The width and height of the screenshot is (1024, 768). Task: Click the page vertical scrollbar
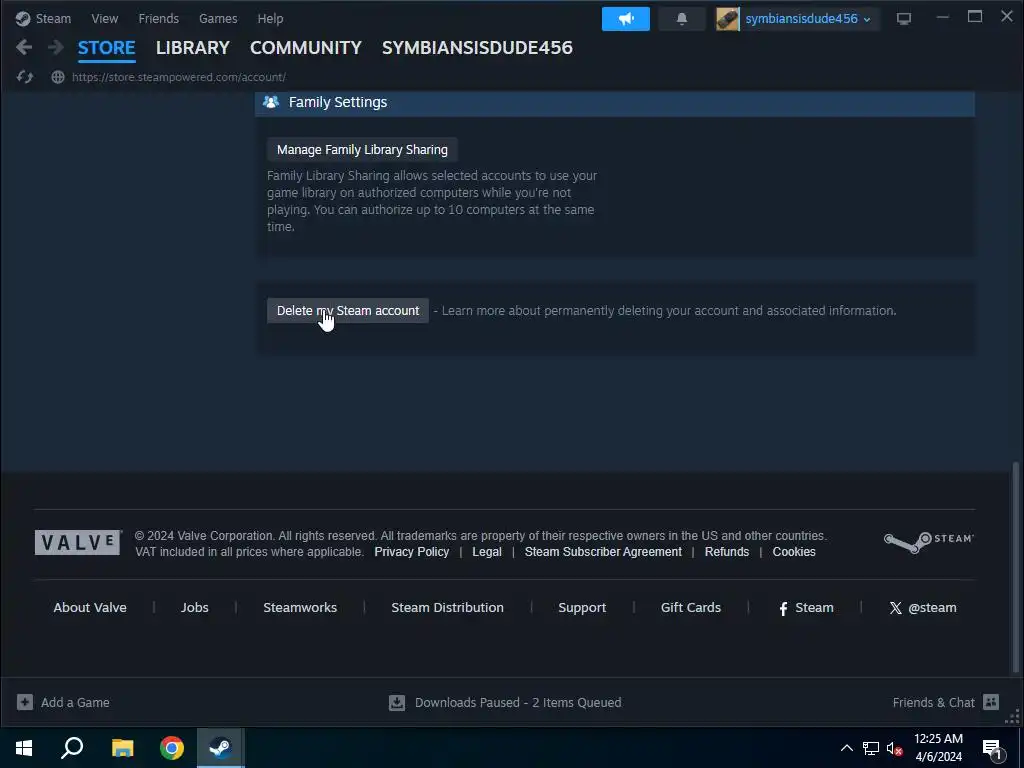click(x=1016, y=568)
